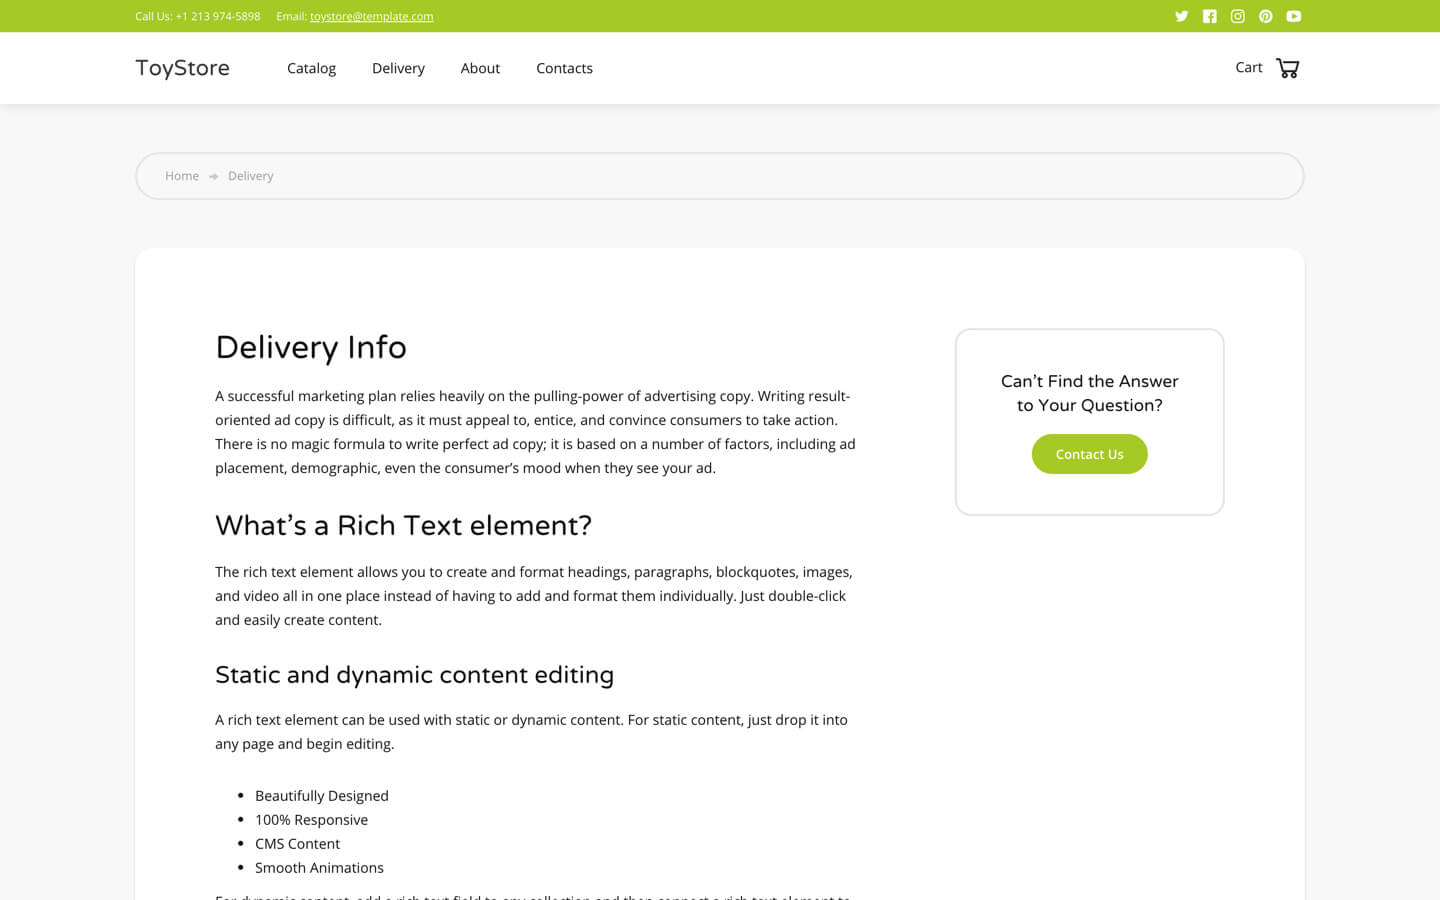Viewport: 1440px width, 900px height.
Task: Click the breadcrumb arrow icon
Action: click(x=213, y=175)
